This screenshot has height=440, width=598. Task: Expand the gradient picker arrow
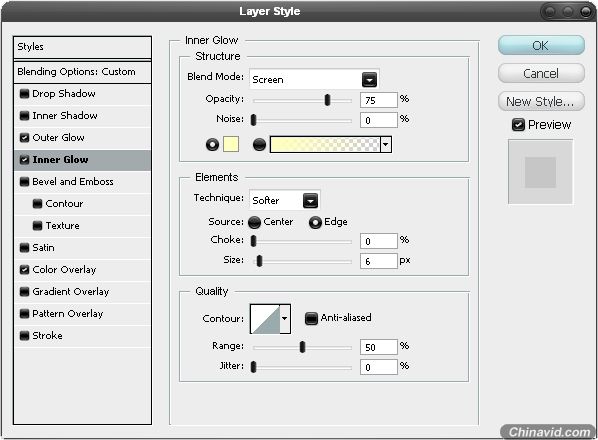click(x=386, y=145)
